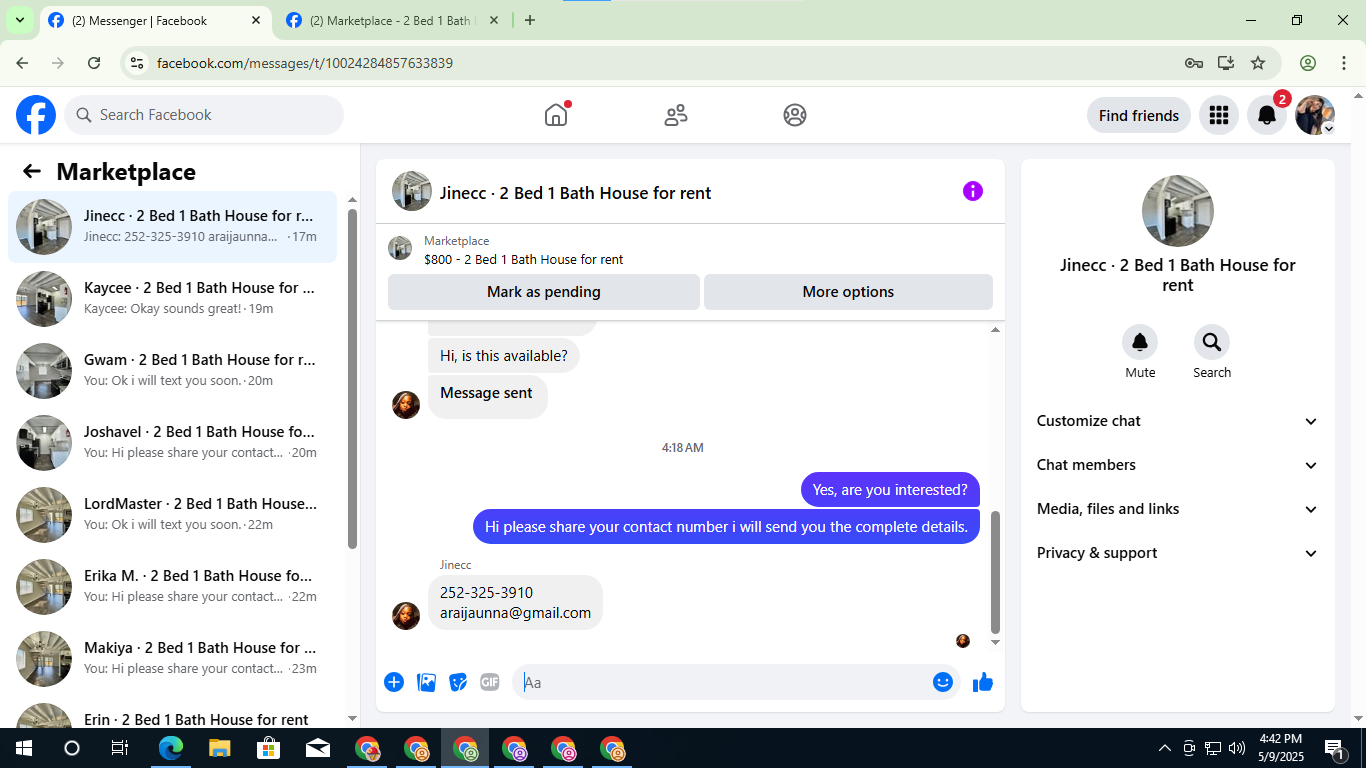The image size is (1366, 768).
Task: Open conversation information icon
Action: coord(973,191)
